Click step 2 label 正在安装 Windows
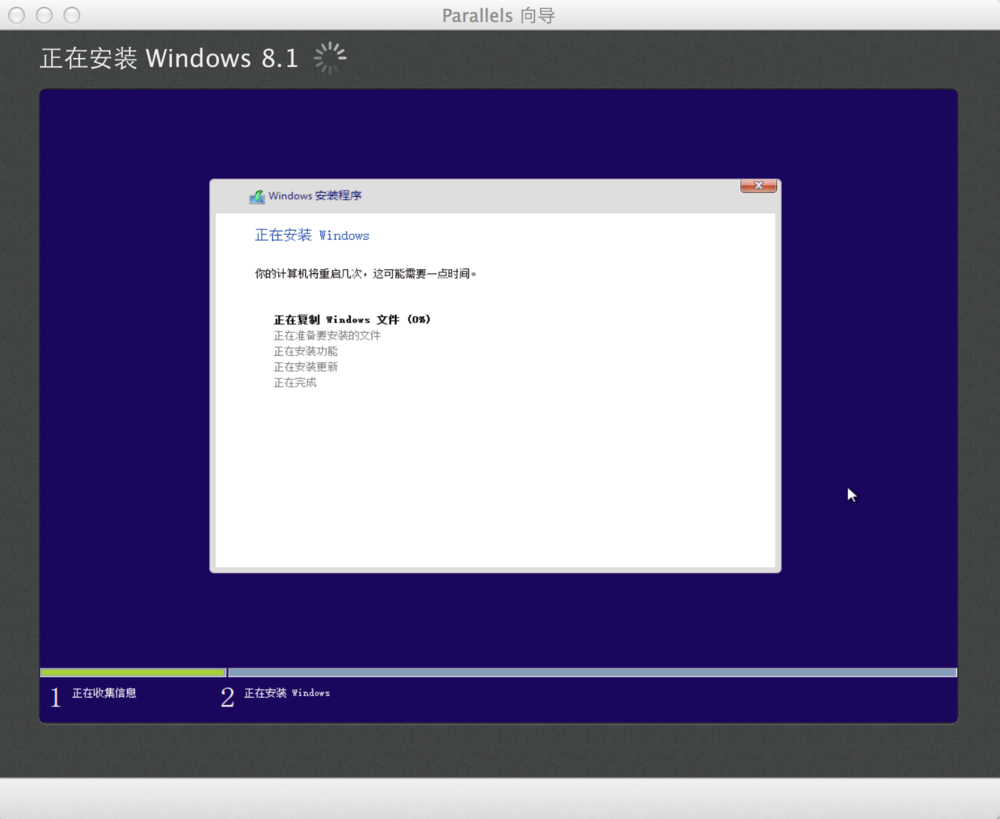 [287, 693]
